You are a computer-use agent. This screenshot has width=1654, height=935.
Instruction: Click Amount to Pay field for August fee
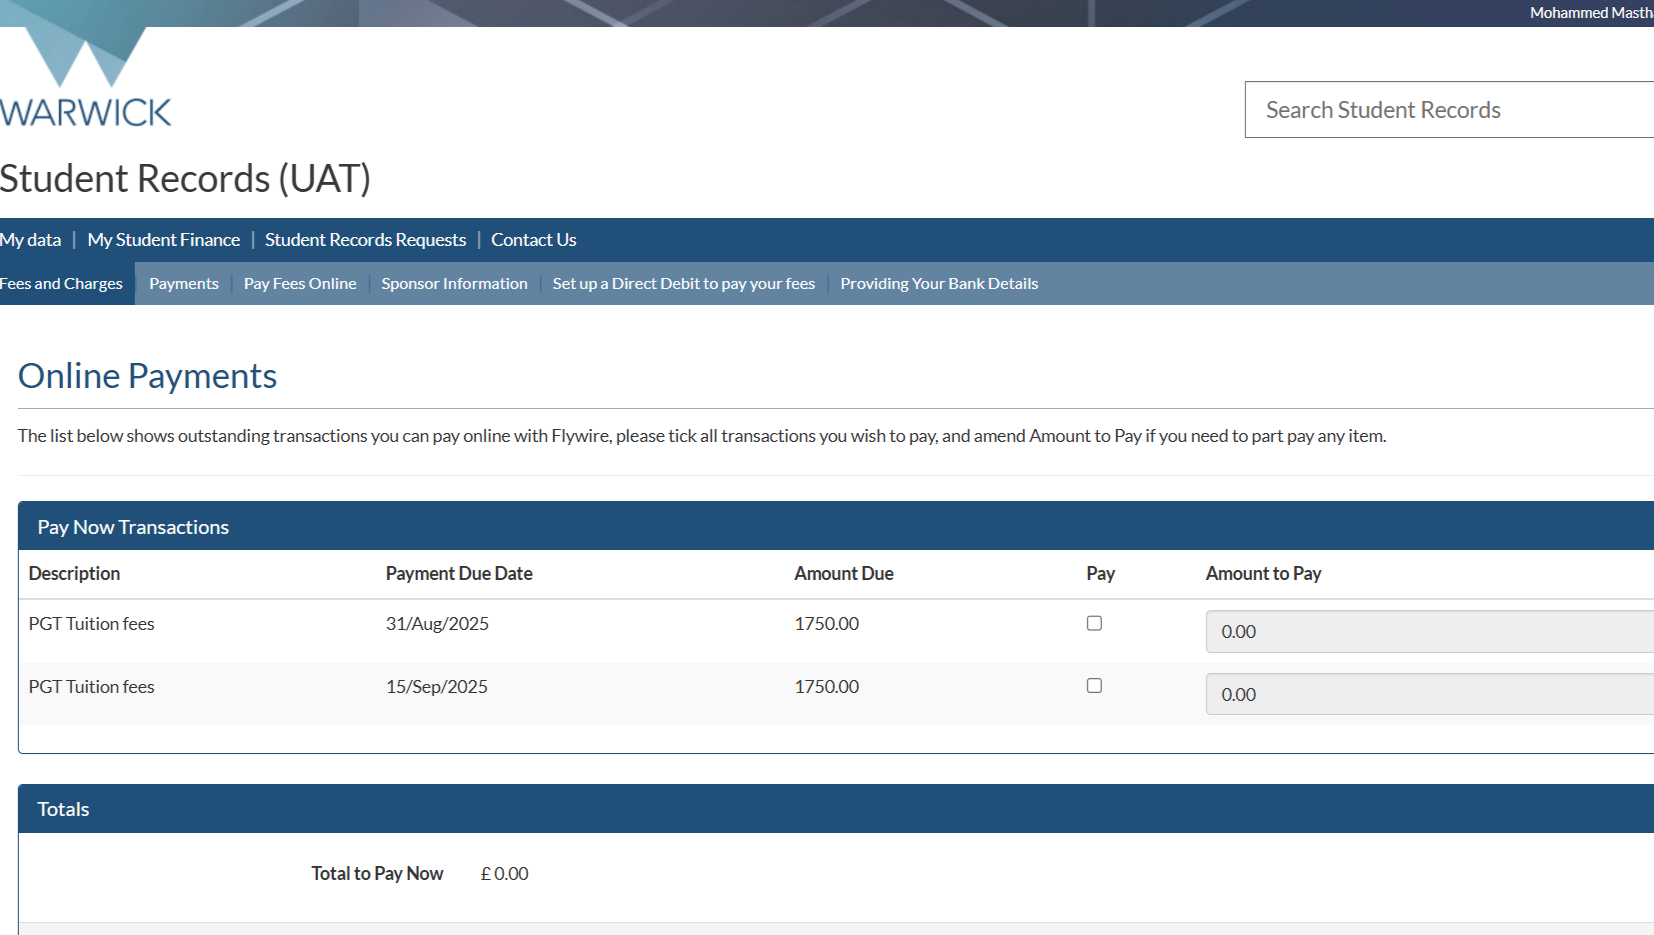coord(1430,632)
